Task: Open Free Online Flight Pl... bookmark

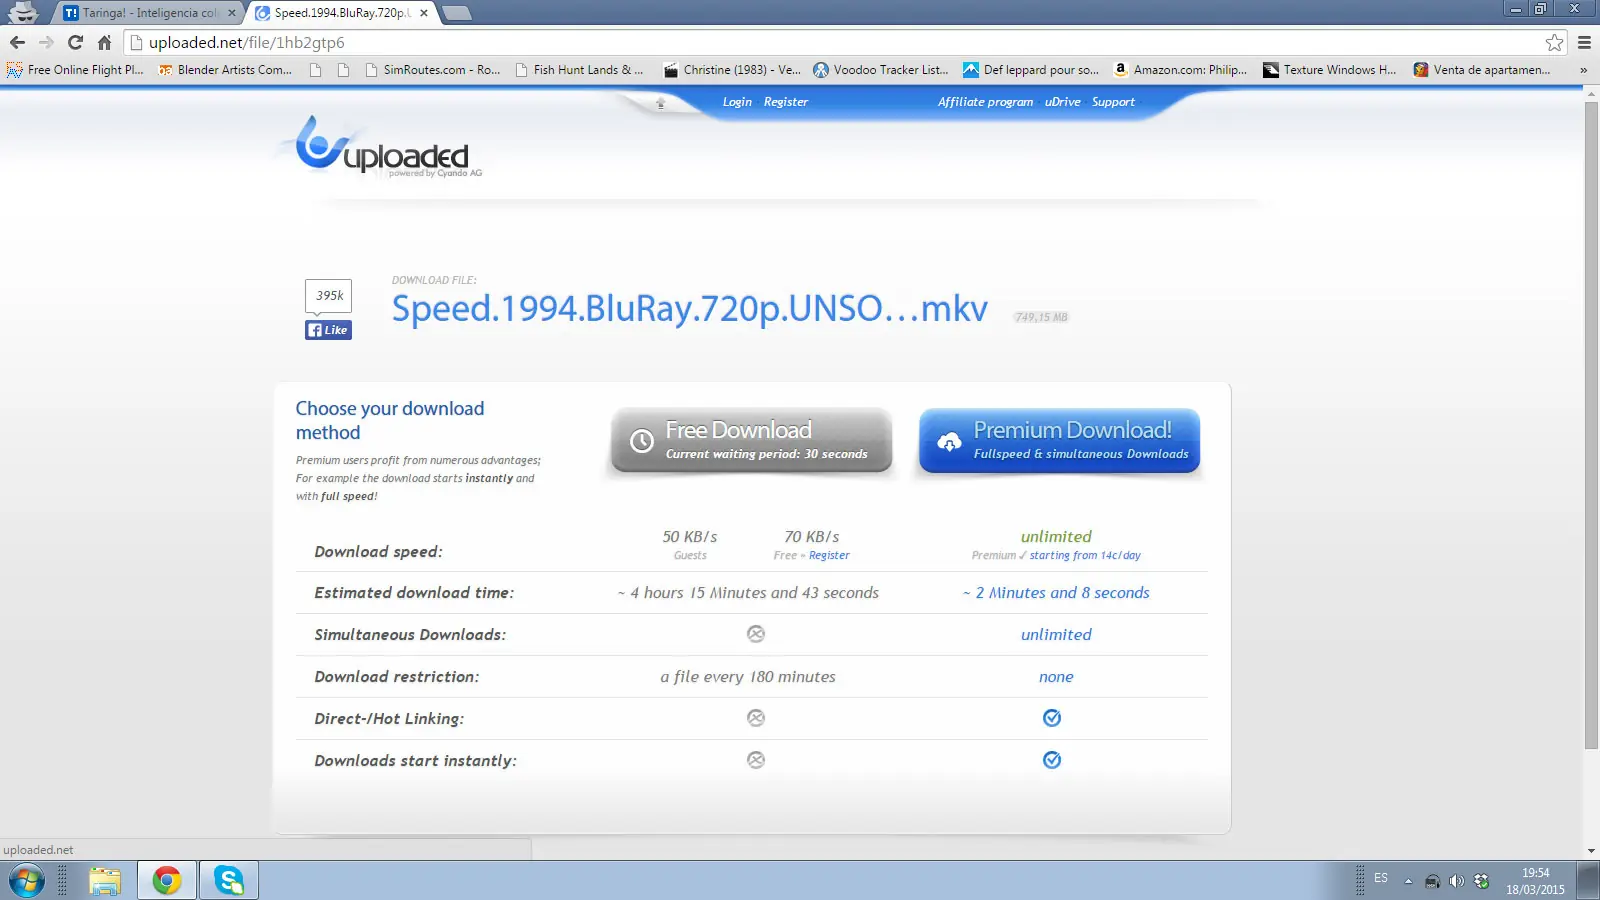Action: (75, 70)
